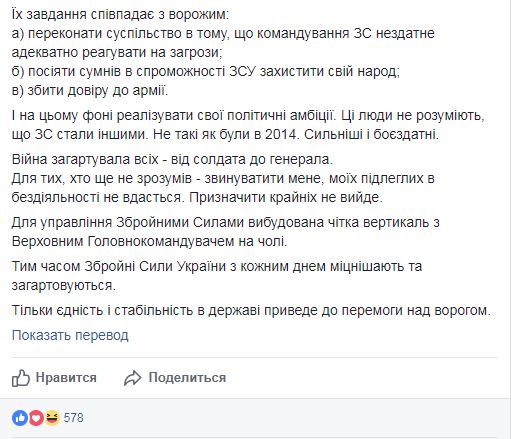Viewport: 511px width, 439px height.
Task: Click the laughing haha reaction icon
Action: [x=52, y=418]
